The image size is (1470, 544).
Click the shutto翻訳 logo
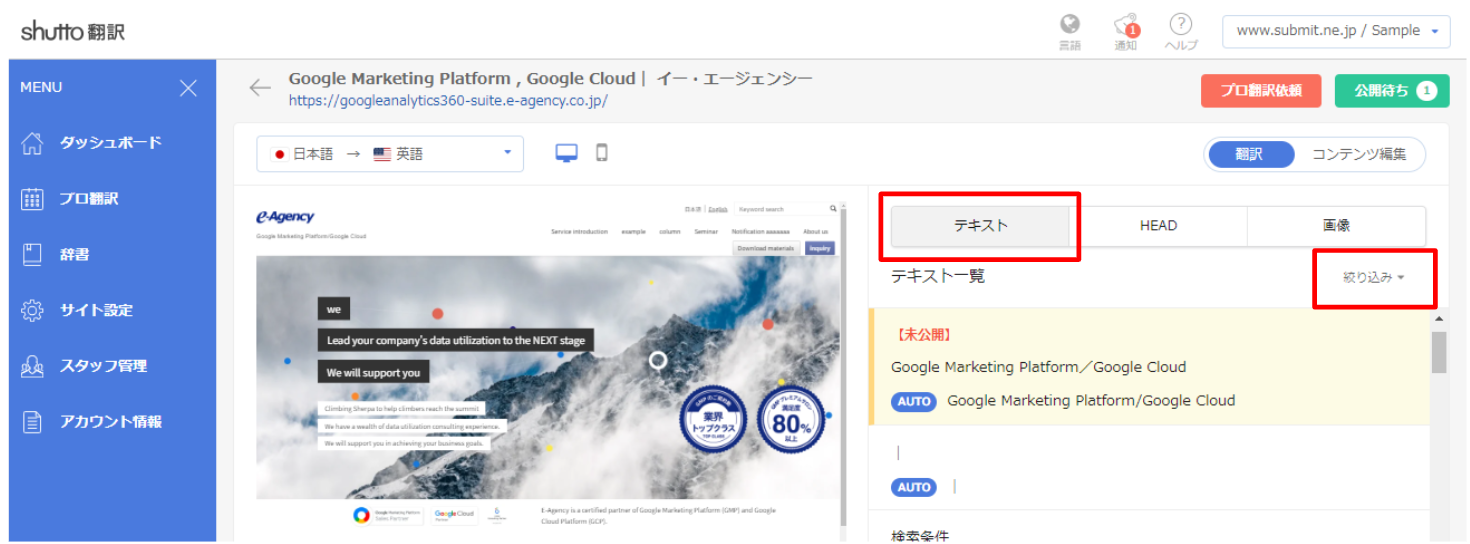pyautogui.click(x=73, y=31)
